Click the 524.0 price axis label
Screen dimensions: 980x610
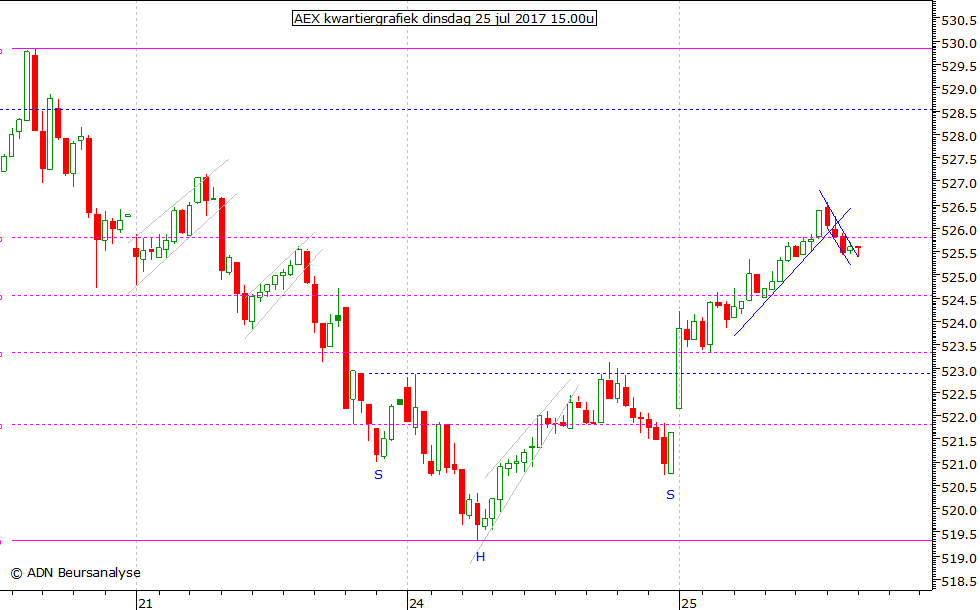pyautogui.click(x=959, y=324)
